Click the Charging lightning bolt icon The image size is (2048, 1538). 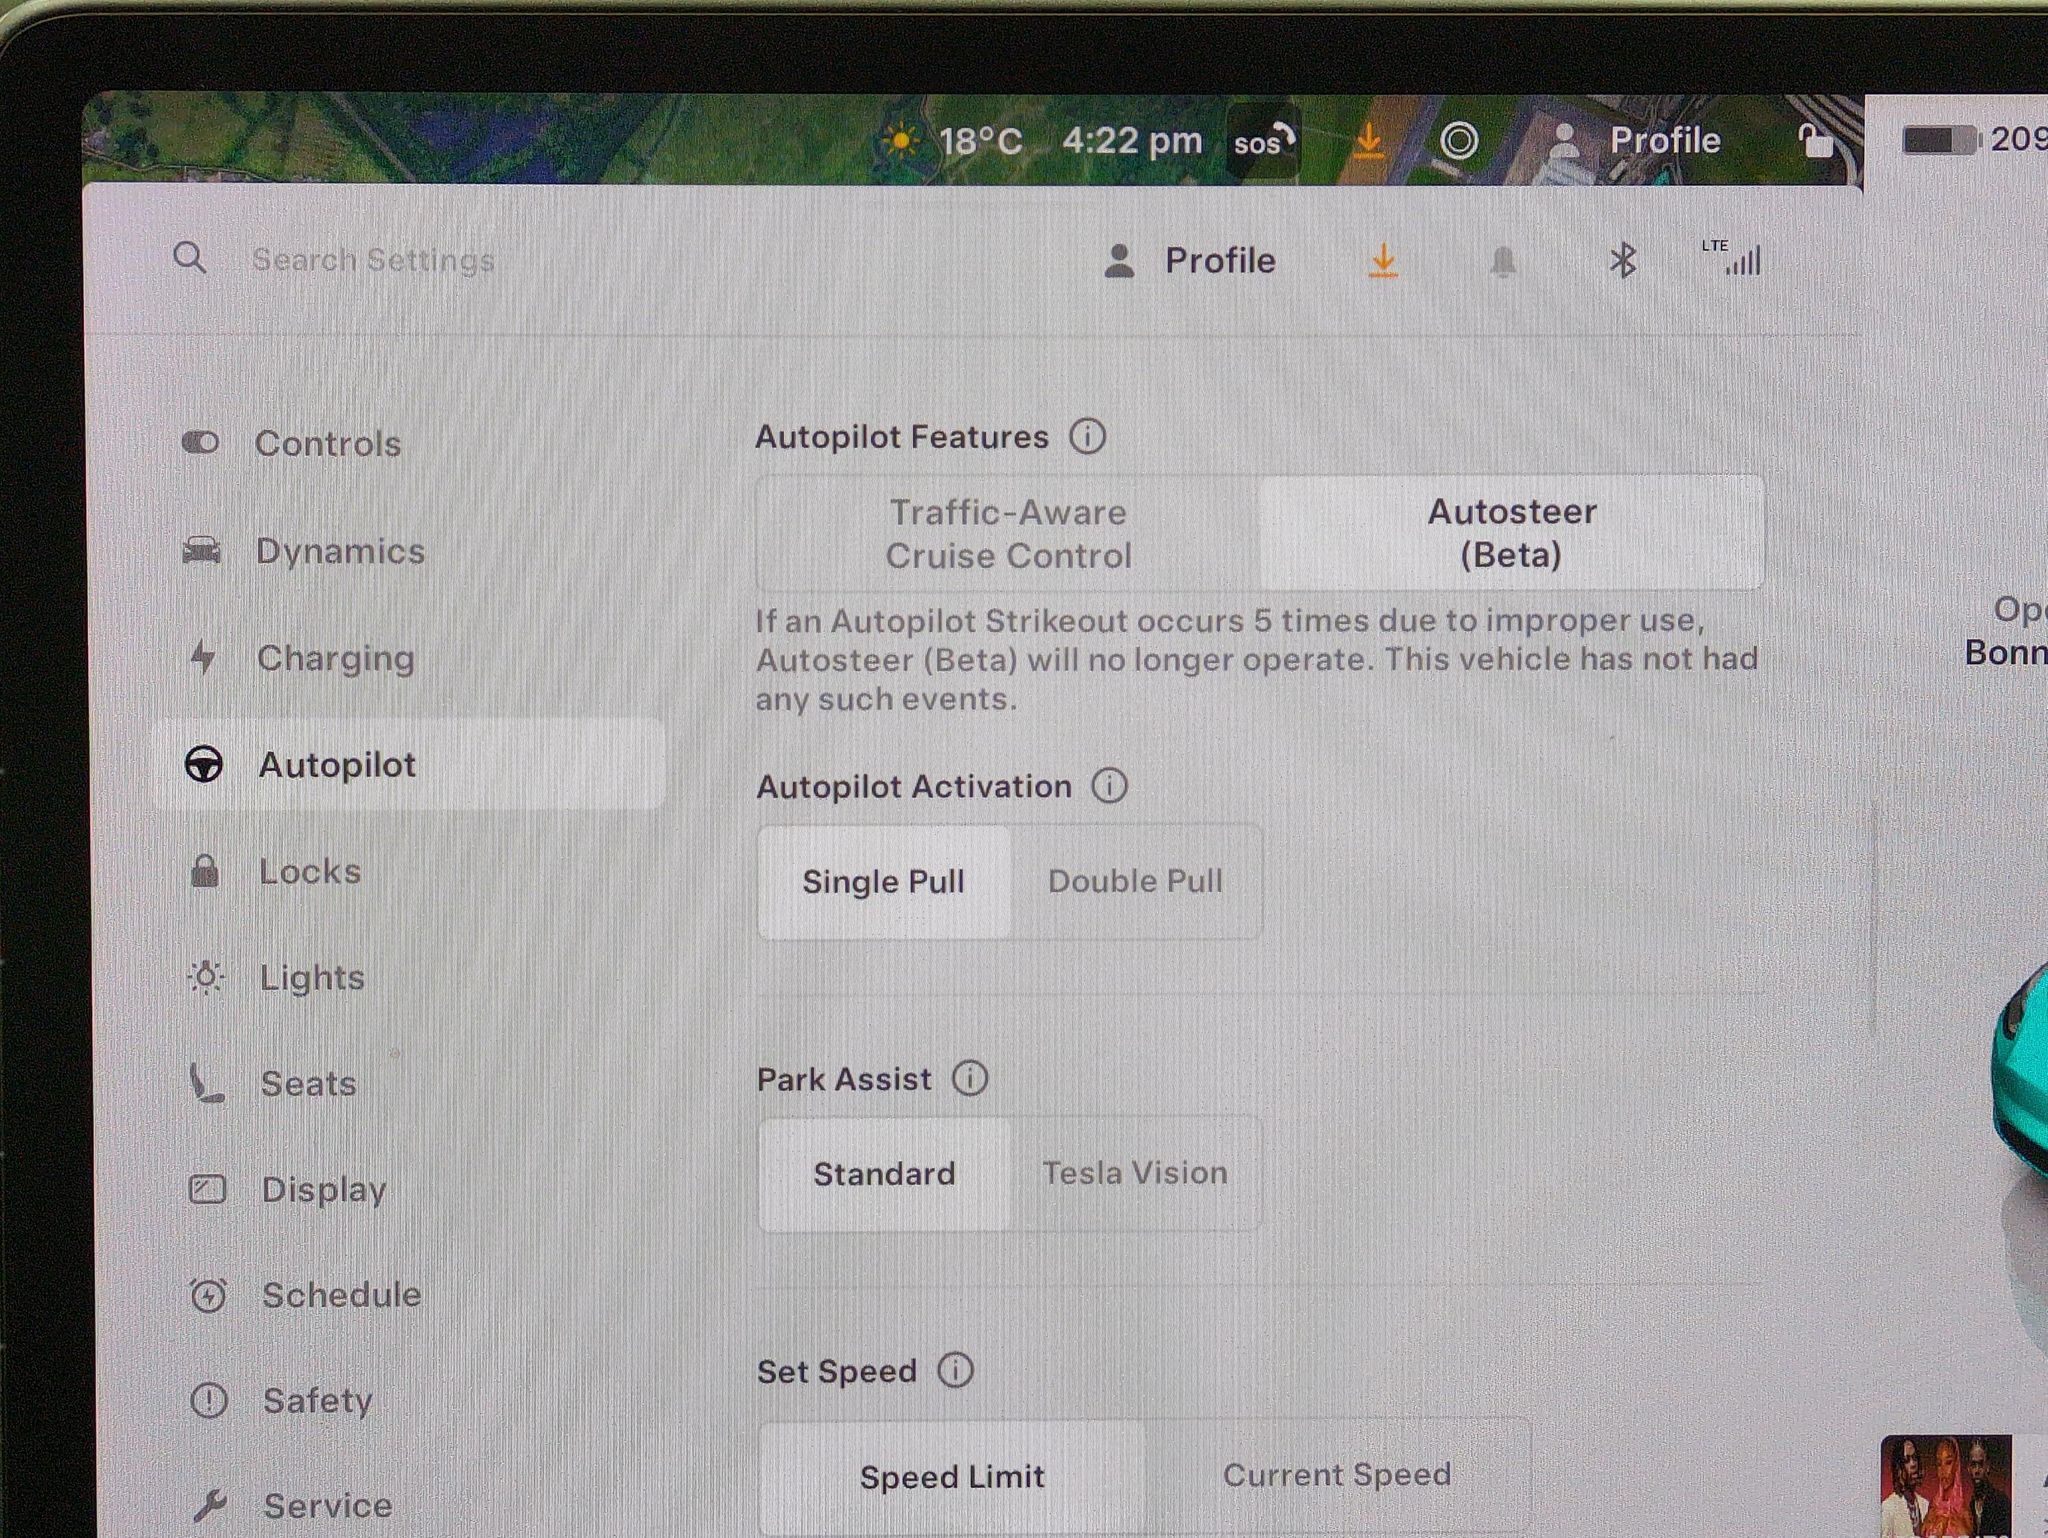[x=203, y=657]
